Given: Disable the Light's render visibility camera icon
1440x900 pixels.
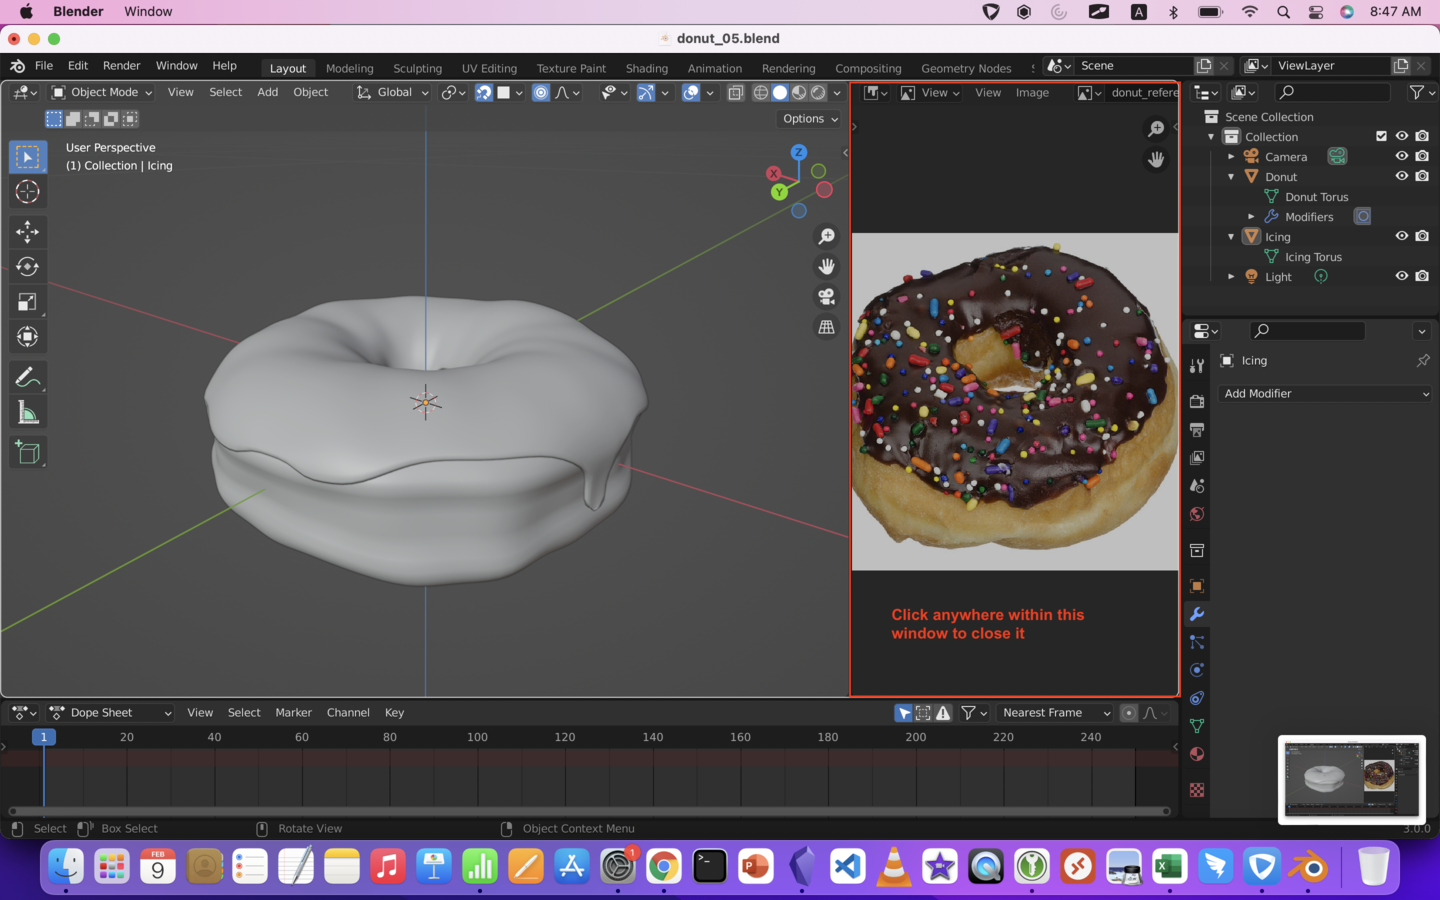Looking at the screenshot, I should [1422, 276].
